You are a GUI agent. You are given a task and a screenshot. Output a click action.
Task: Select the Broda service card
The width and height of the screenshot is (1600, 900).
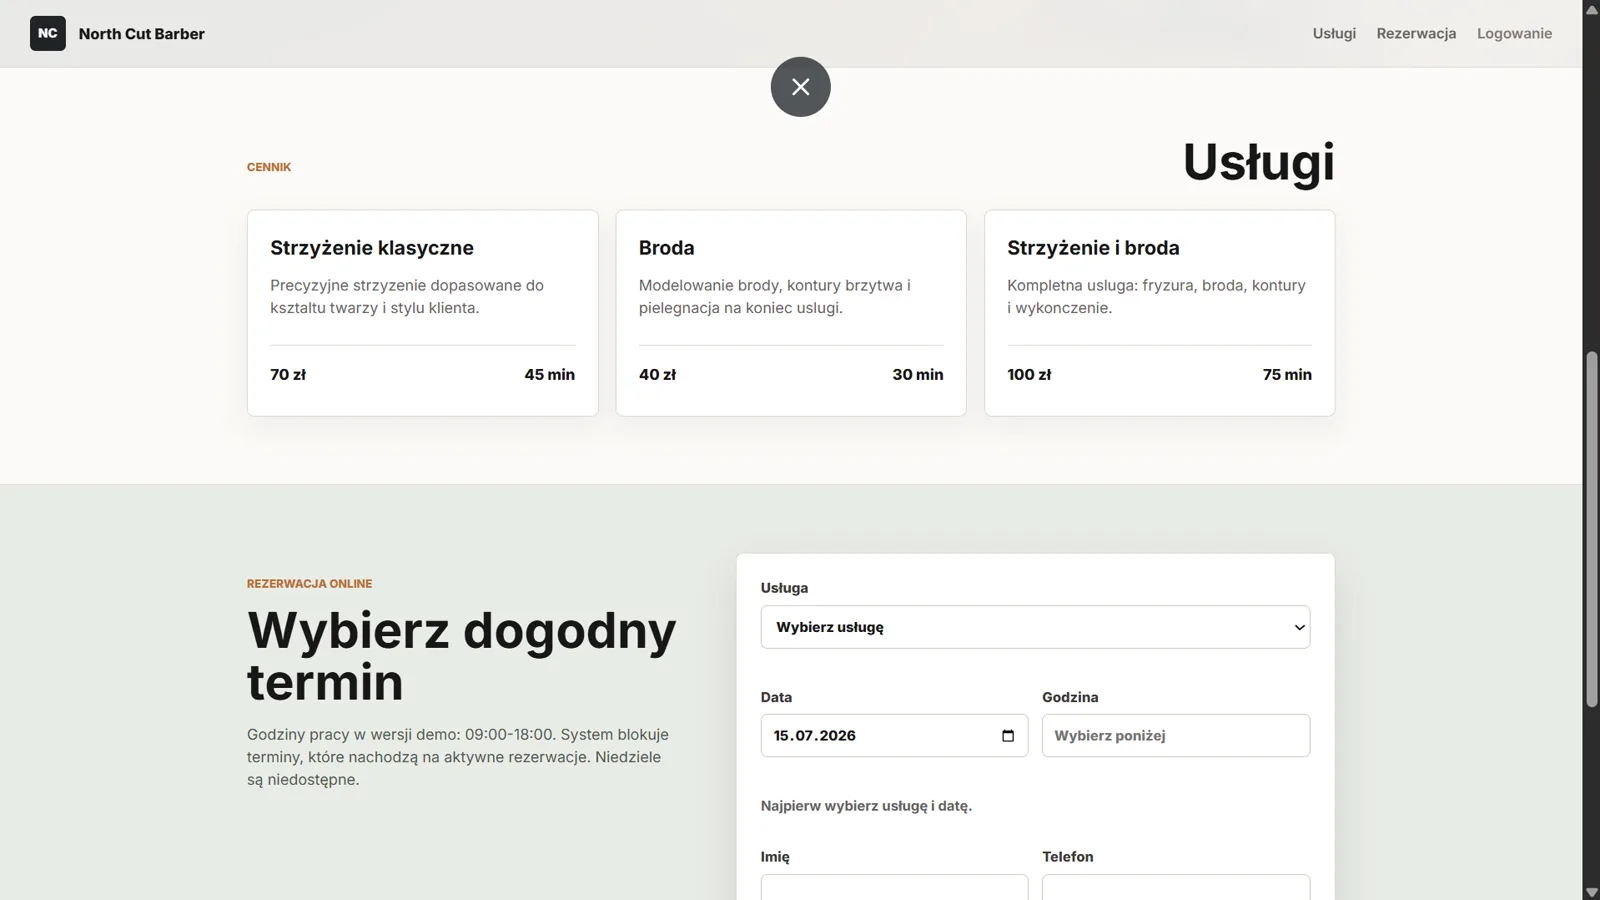791,313
